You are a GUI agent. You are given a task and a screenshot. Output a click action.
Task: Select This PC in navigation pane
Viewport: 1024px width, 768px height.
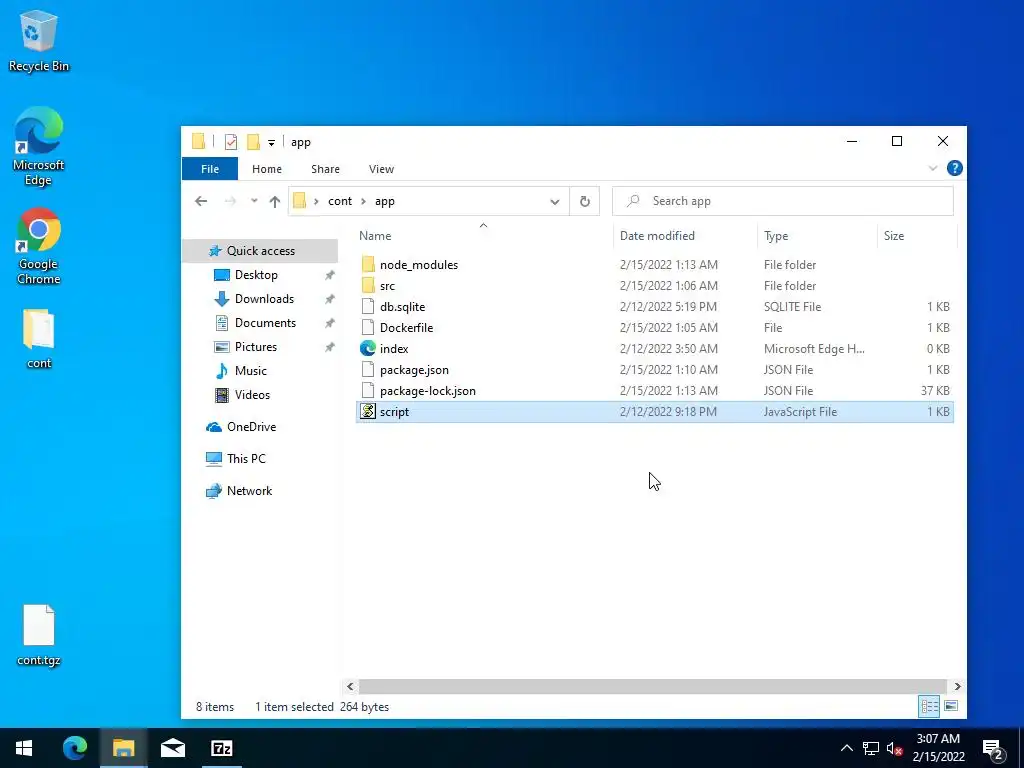[x=246, y=459]
